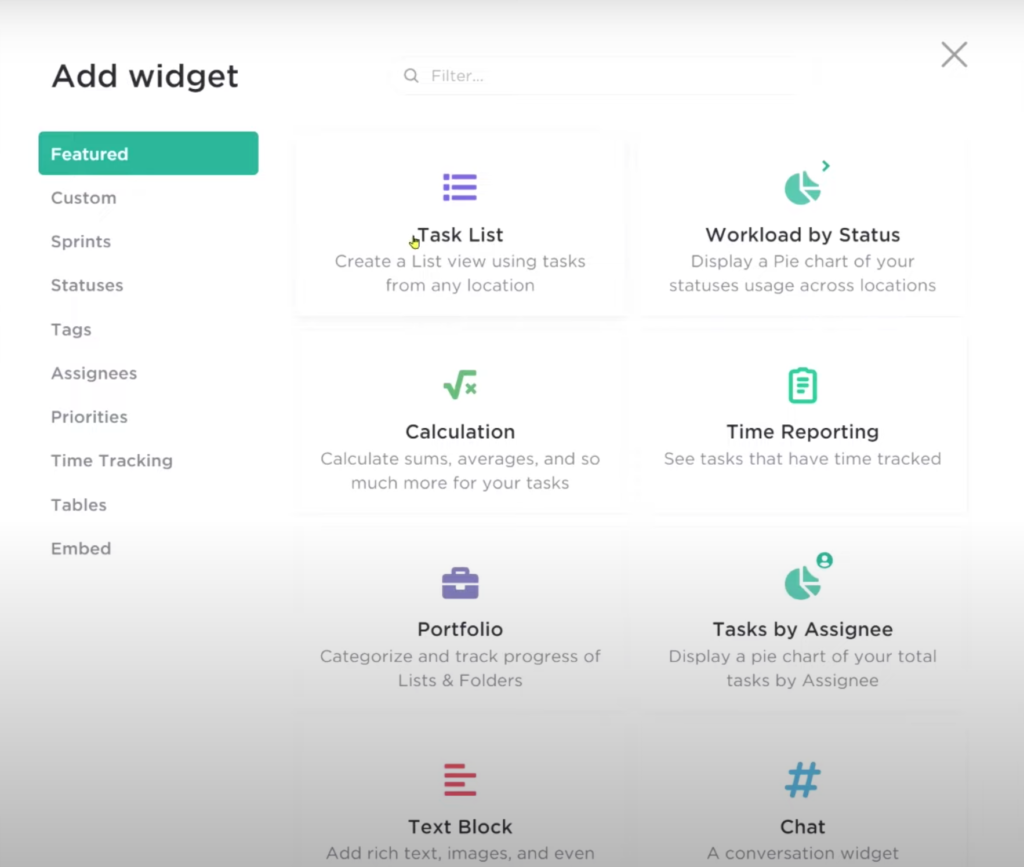Image resolution: width=1024 pixels, height=867 pixels.
Task: Show the Statuses widget category
Action: [87, 285]
